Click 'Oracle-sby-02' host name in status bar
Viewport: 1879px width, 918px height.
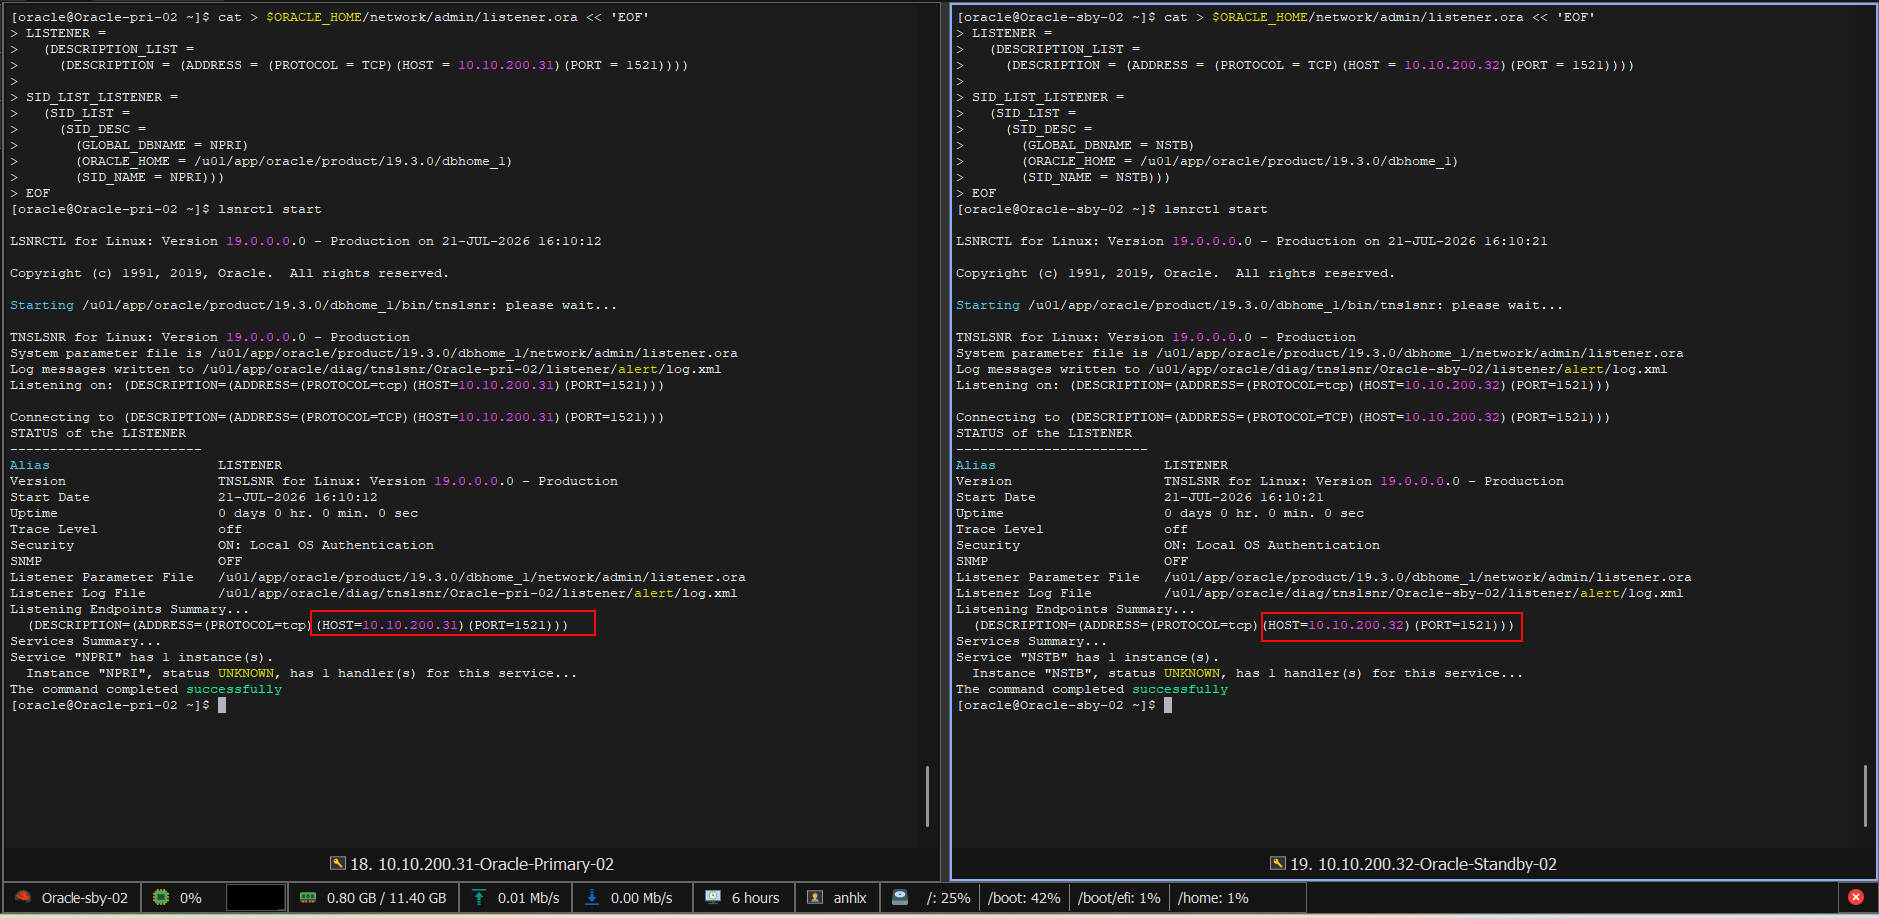[x=85, y=898]
